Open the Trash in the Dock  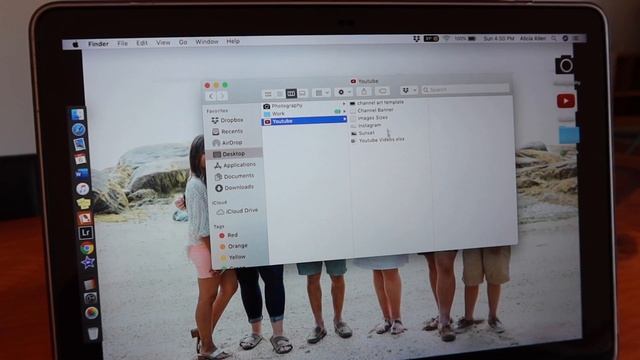pyautogui.click(x=93, y=333)
